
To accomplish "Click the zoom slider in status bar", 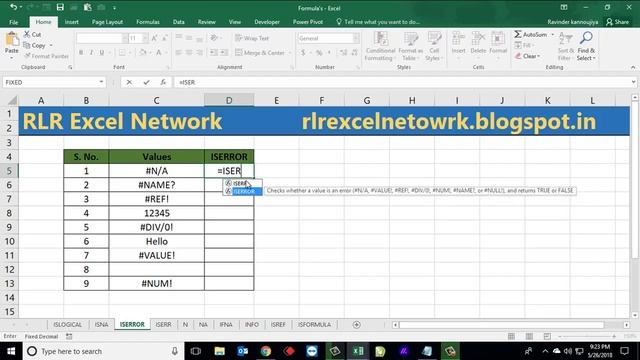I will 587,336.
